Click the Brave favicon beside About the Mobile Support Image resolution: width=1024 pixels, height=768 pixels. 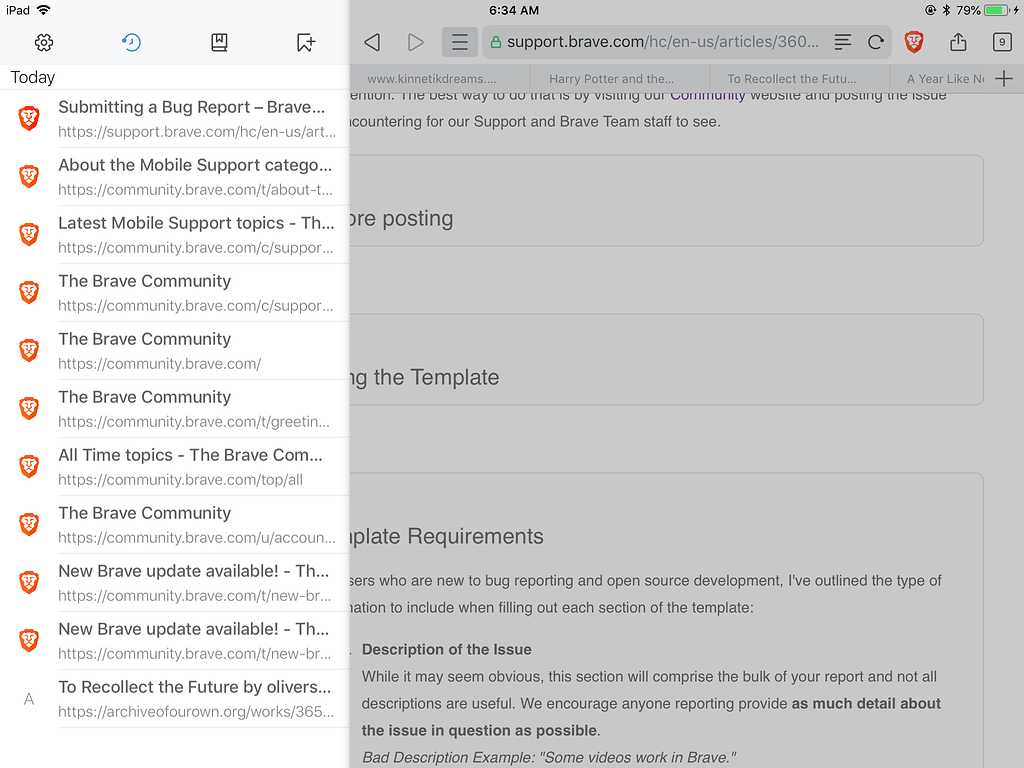pyautogui.click(x=29, y=176)
